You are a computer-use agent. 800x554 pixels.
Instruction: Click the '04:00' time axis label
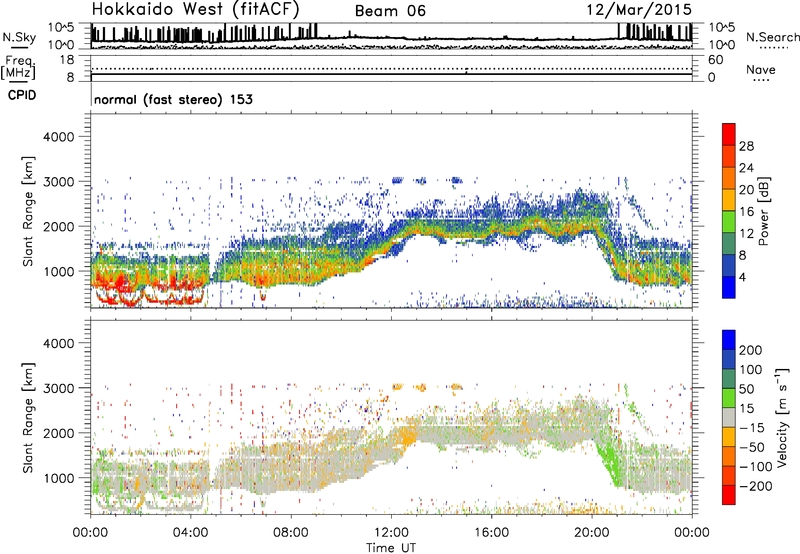pos(190,533)
